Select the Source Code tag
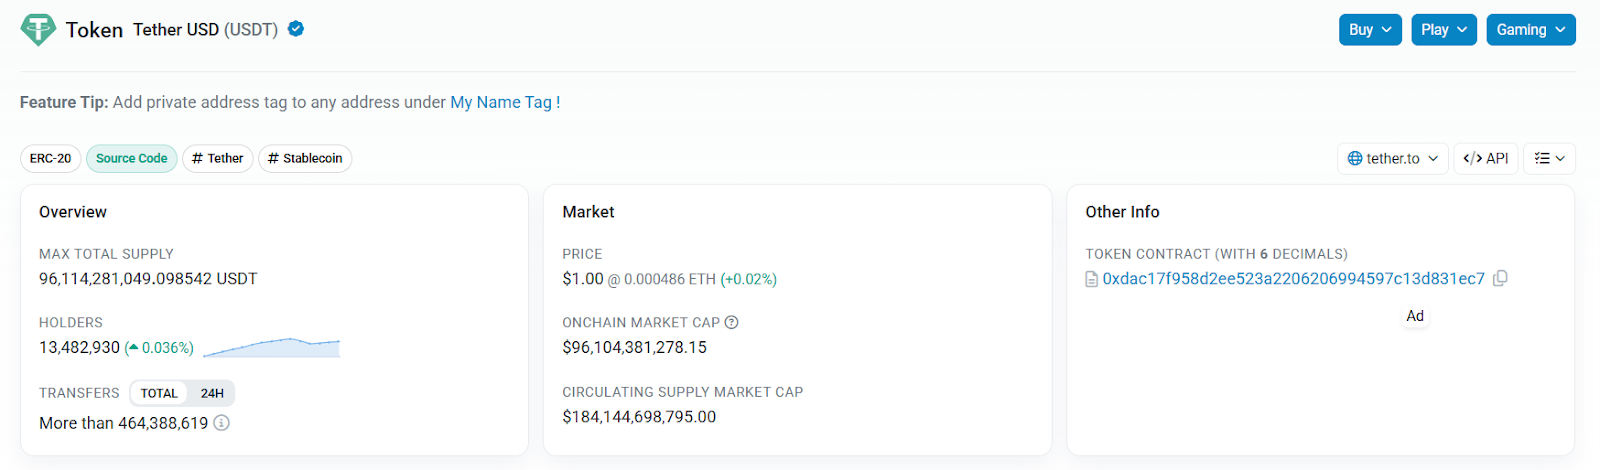 click(132, 158)
